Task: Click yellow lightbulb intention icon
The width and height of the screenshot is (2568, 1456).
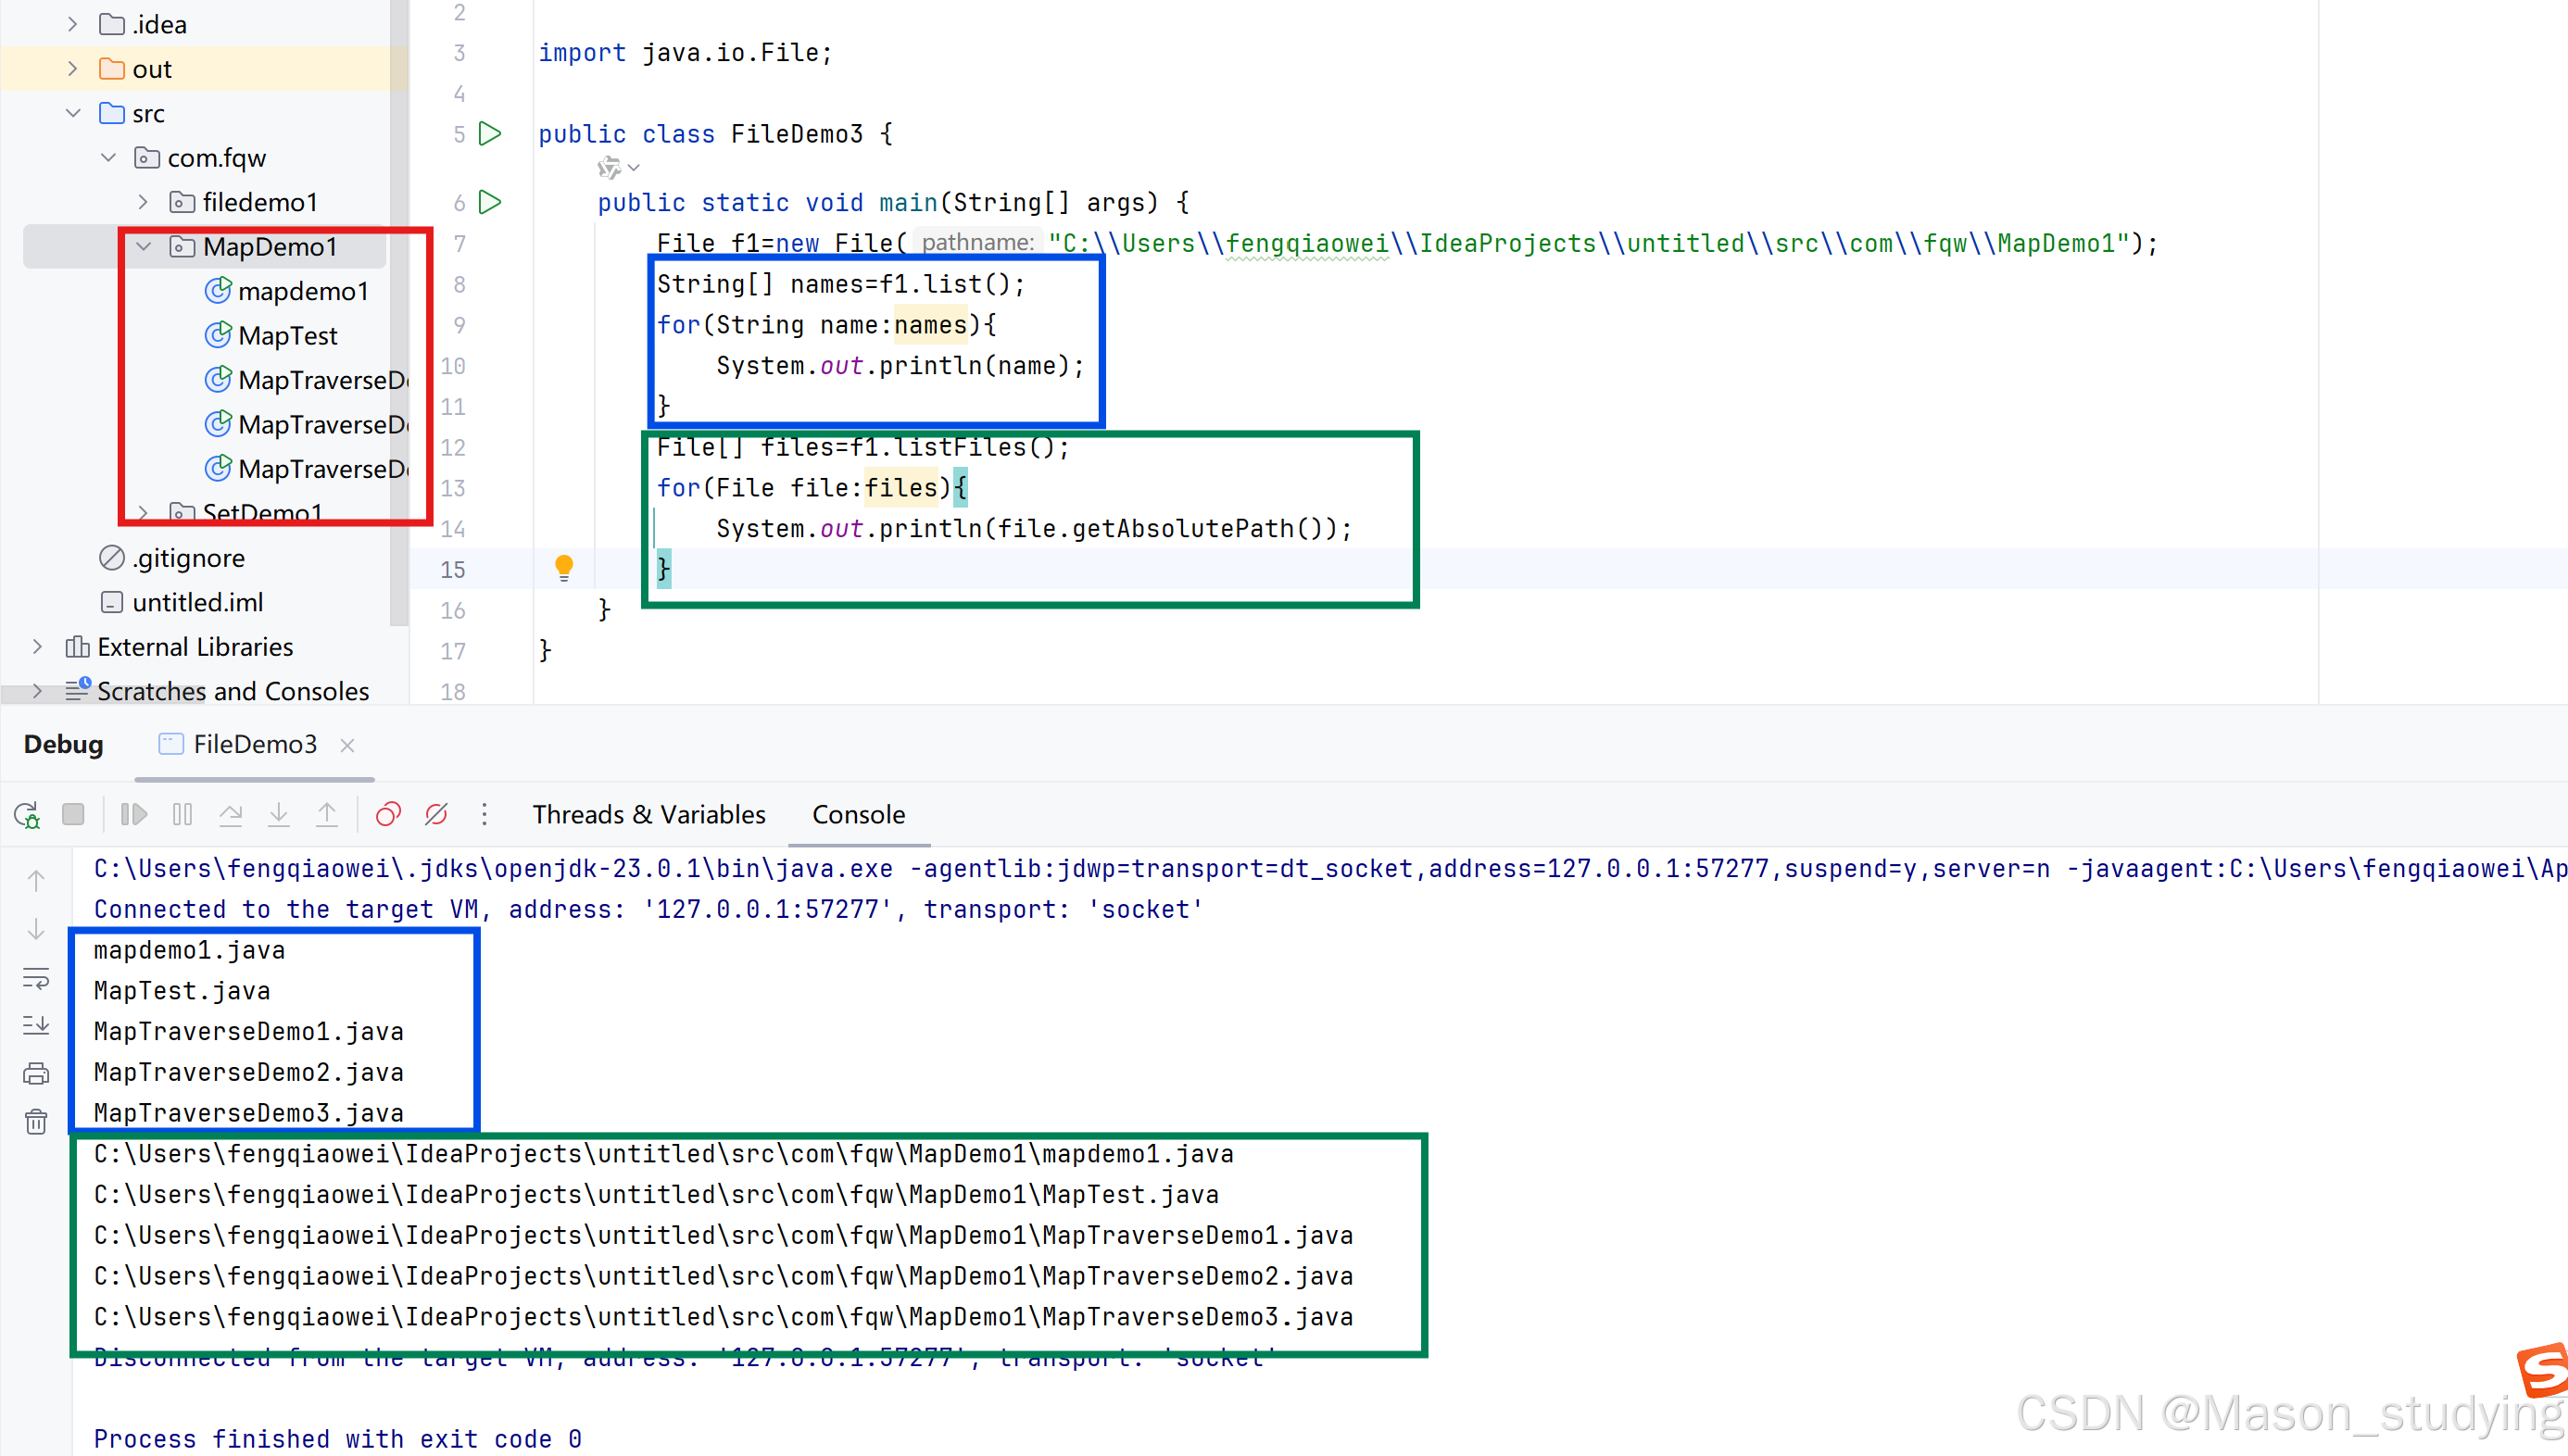Action: pos(564,568)
